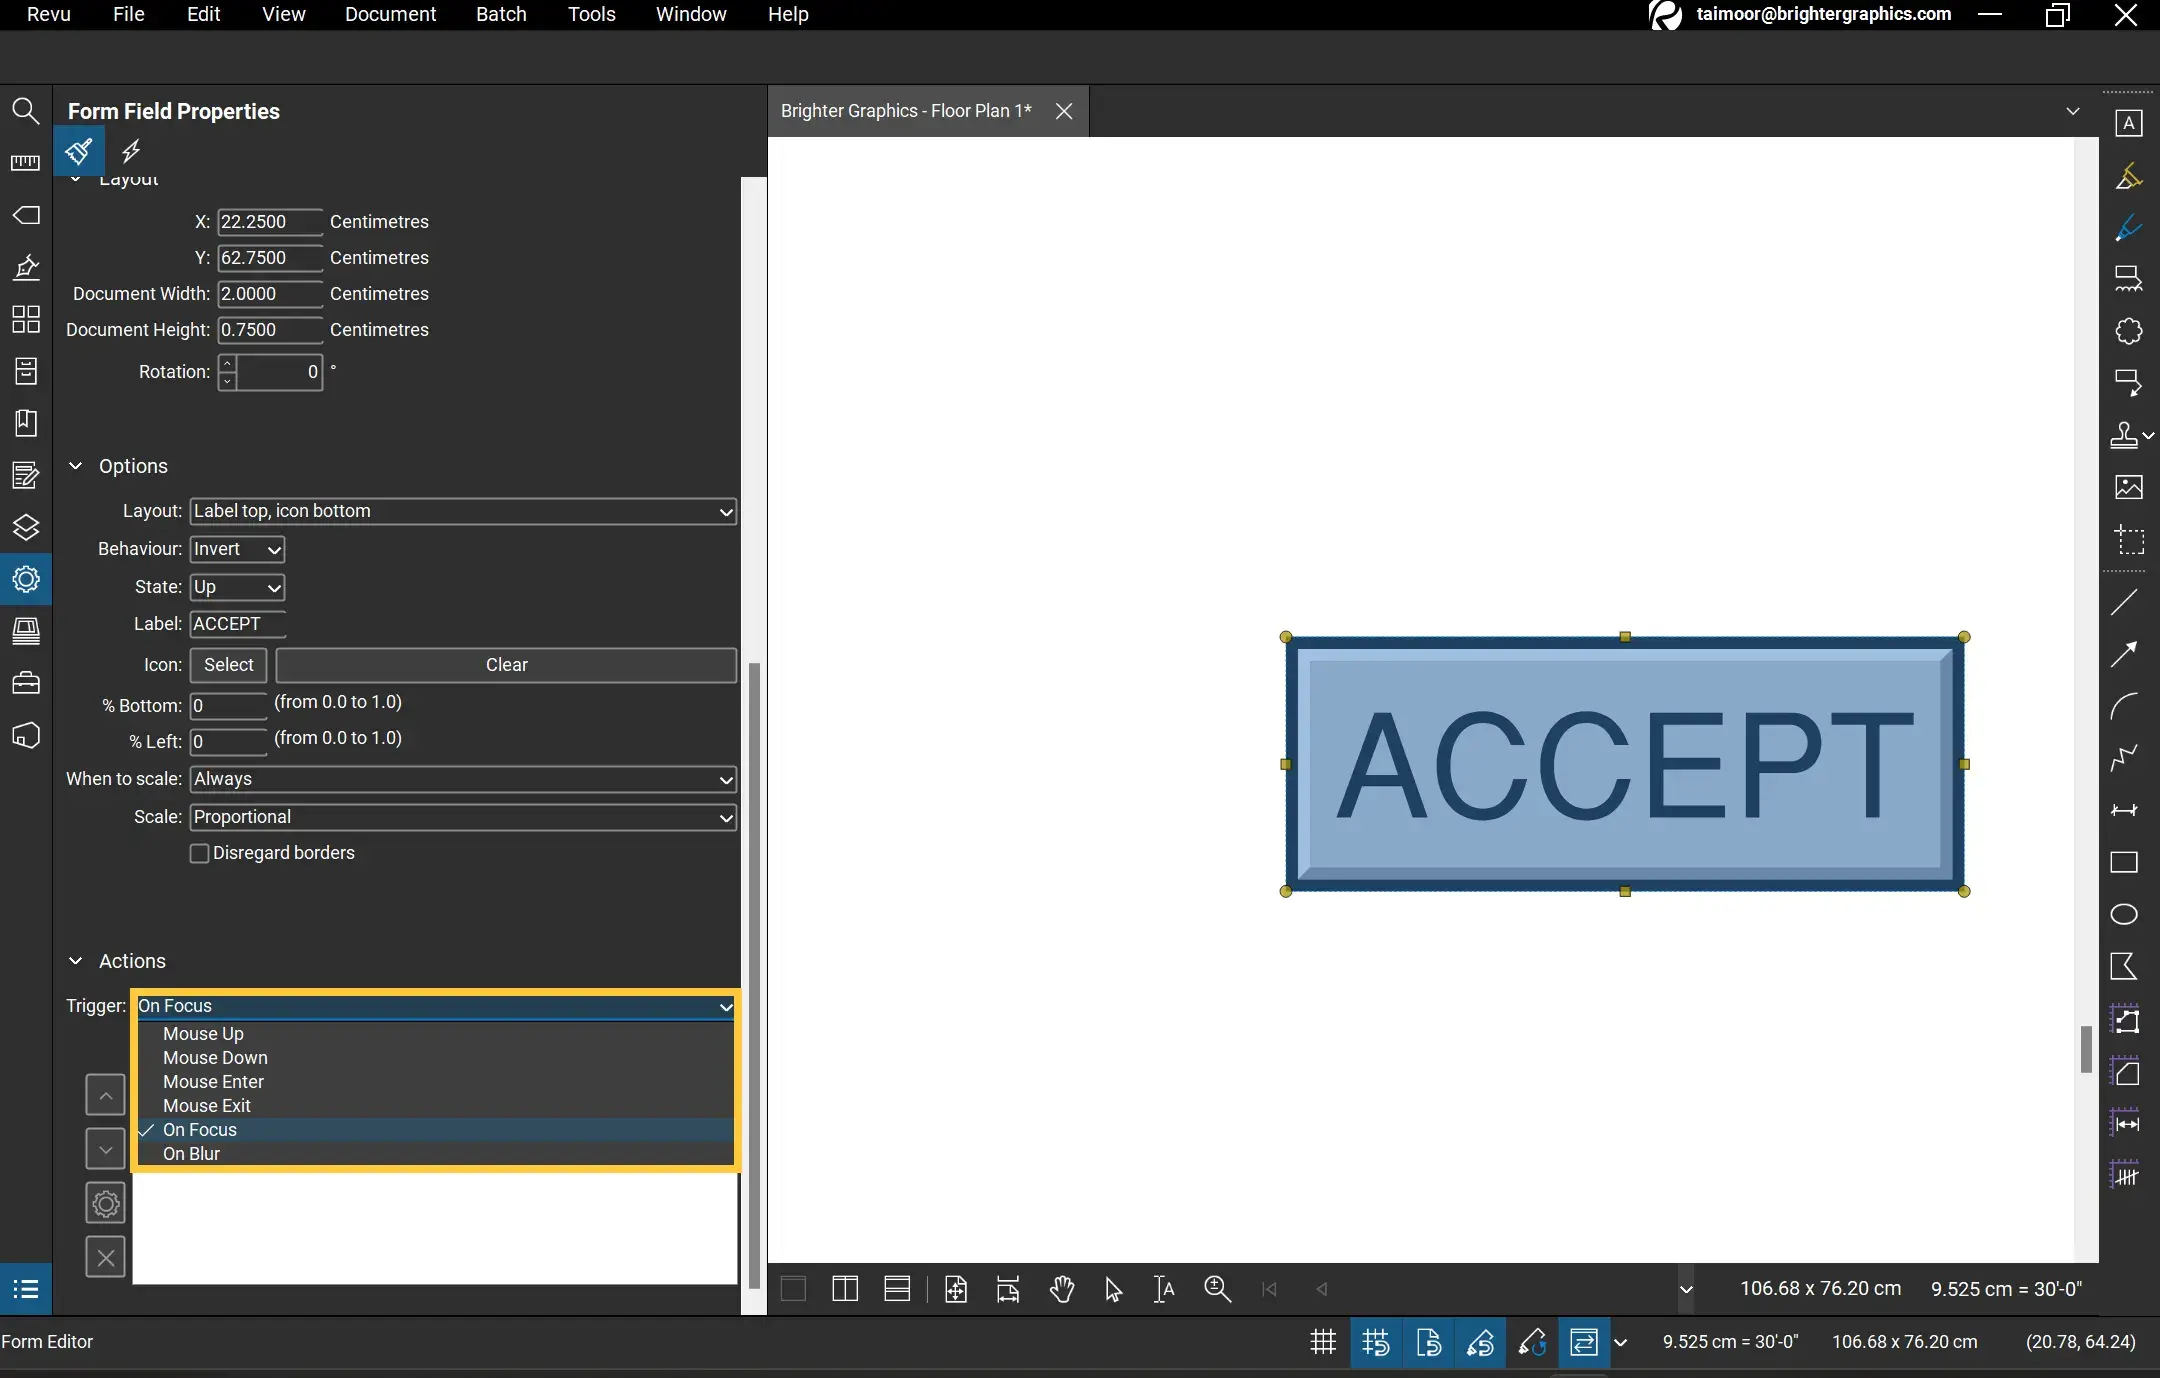The image size is (2160, 1378).
Task: Click the Clear icon button
Action: [505, 665]
